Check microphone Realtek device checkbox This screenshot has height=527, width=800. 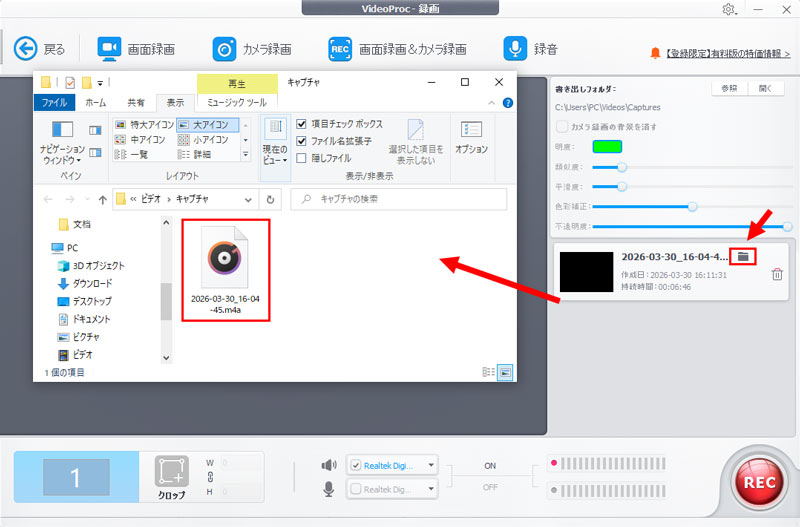click(x=356, y=489)
